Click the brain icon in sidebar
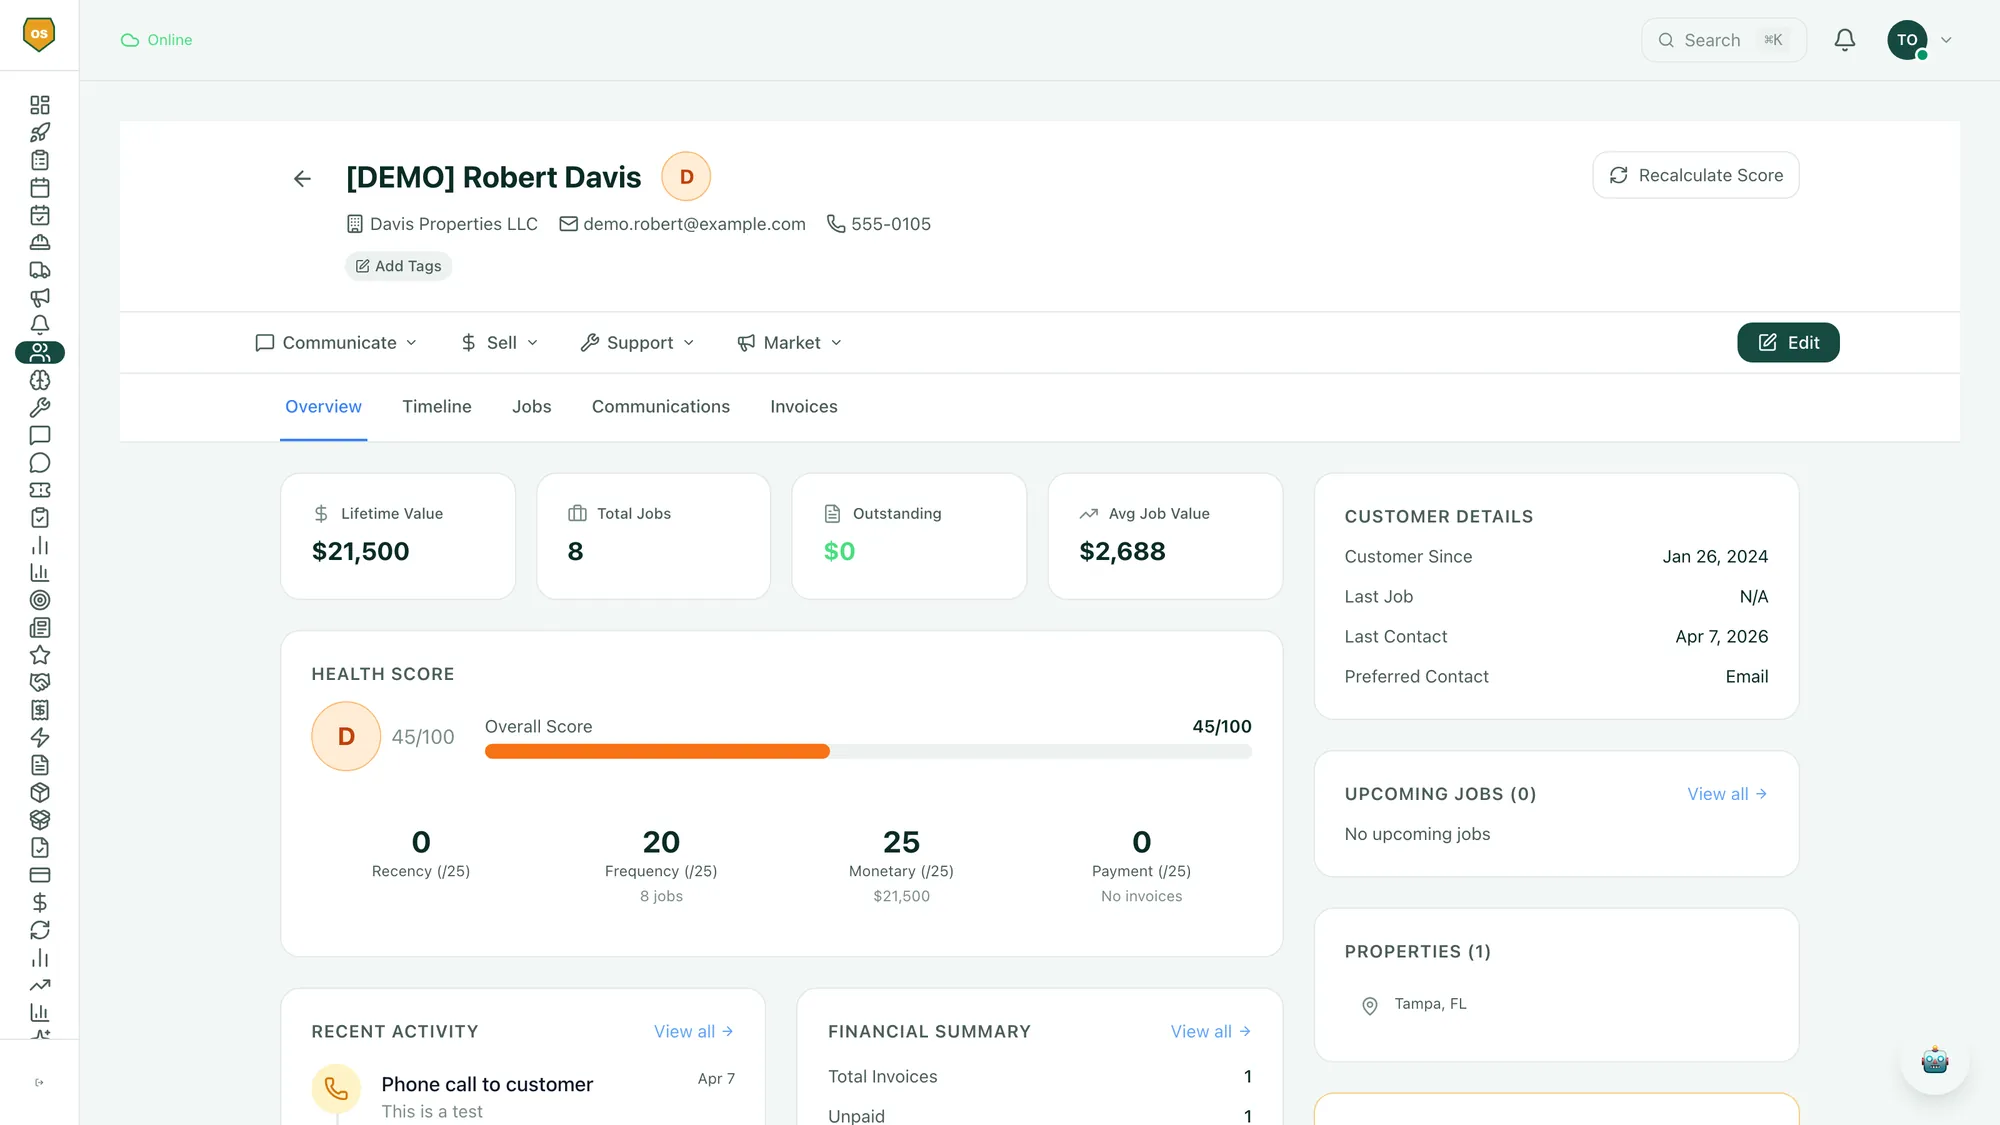Image resolution: width=2000 pixels, height=1125 pixels. pyautogui.click(x=39, y=380)
